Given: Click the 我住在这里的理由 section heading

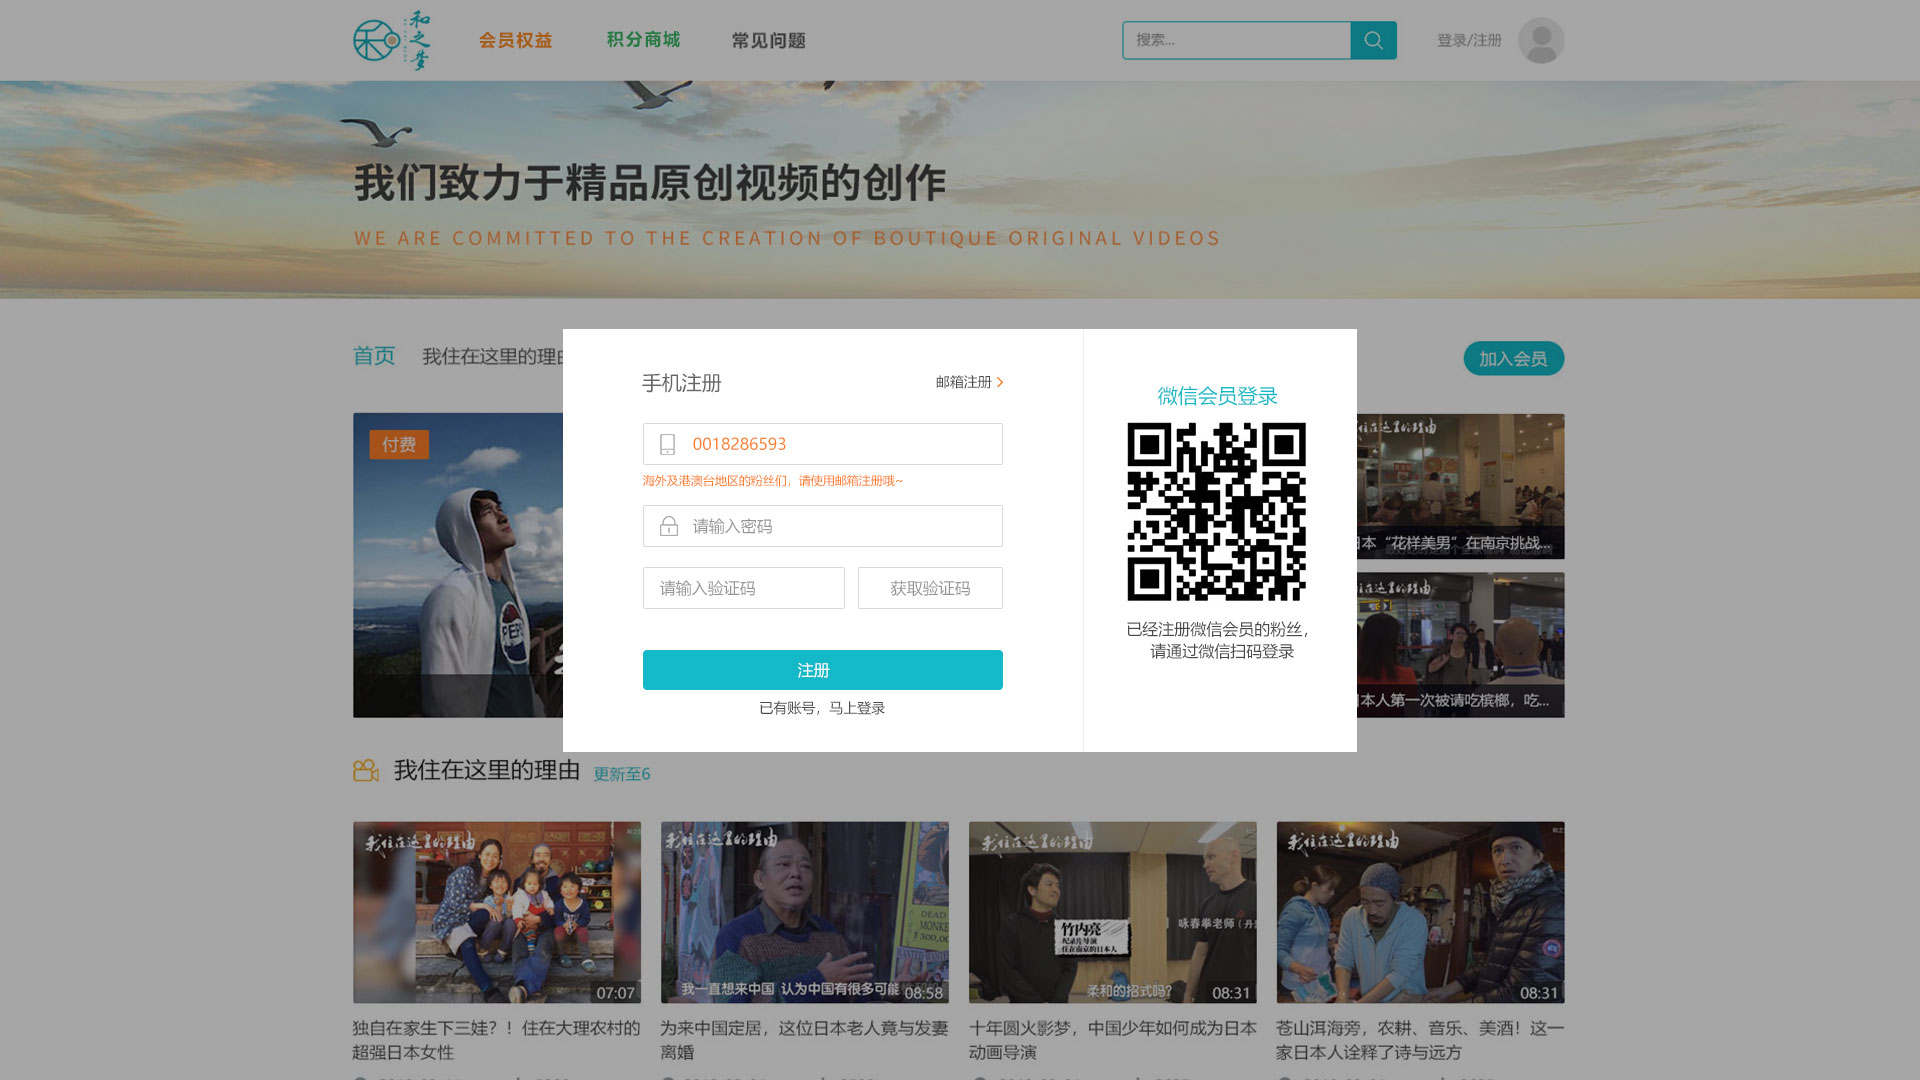Looking at the screenshot, I should pos(487,770).
